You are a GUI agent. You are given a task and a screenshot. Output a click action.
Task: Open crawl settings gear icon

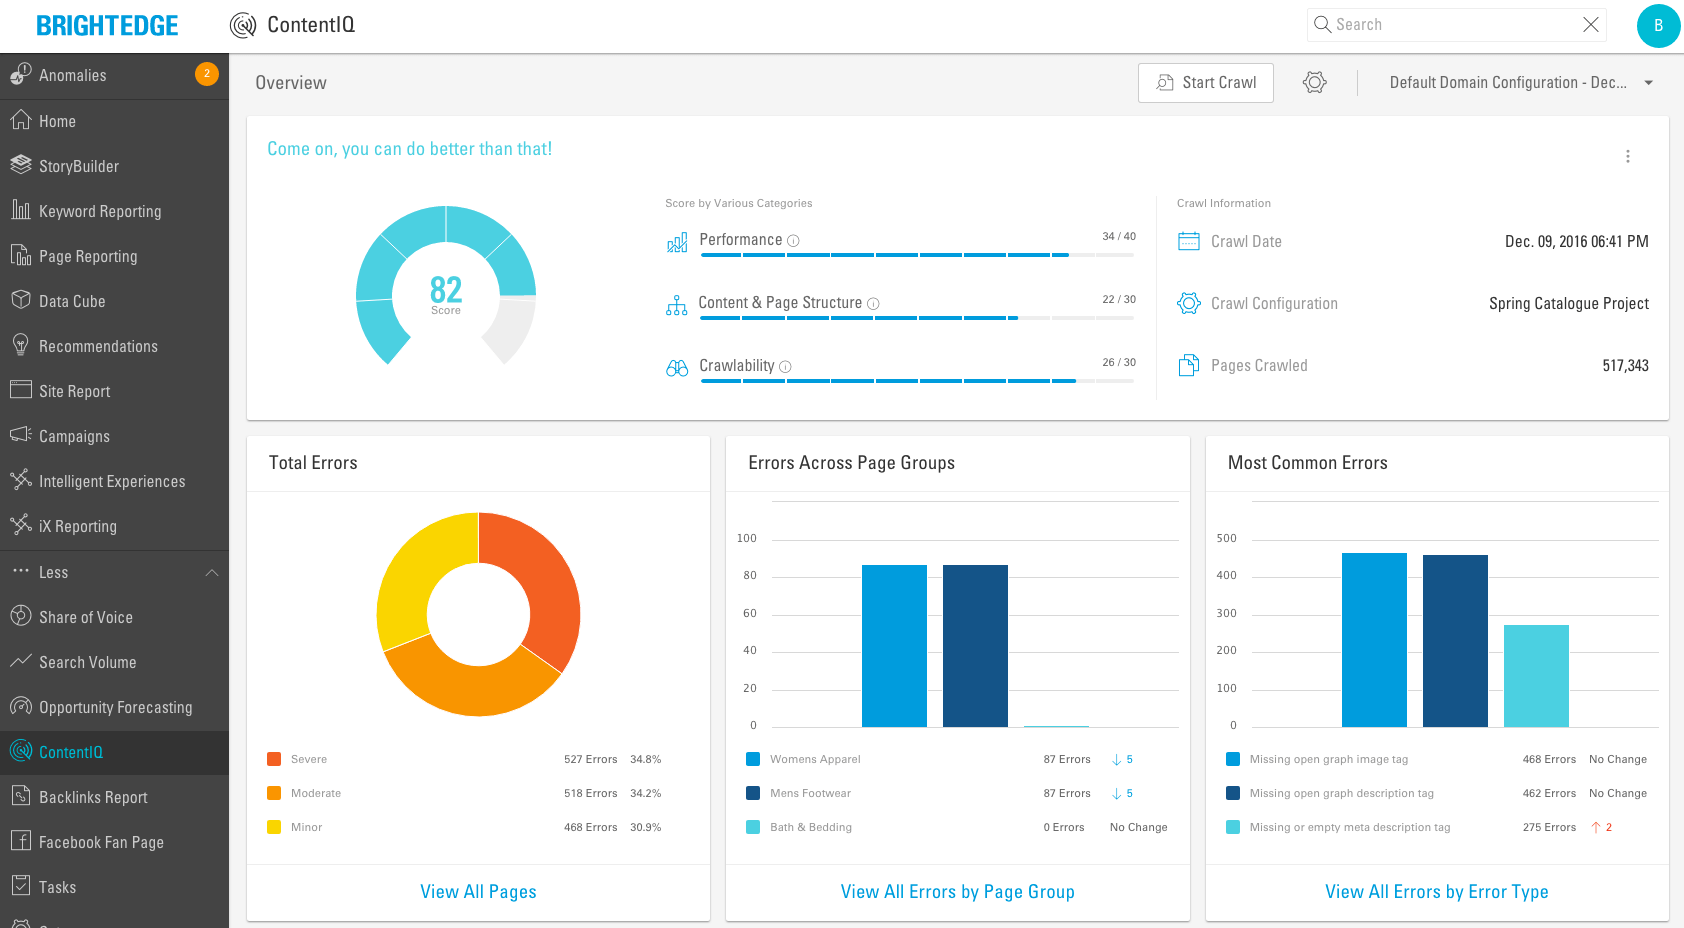point(1315,82)
